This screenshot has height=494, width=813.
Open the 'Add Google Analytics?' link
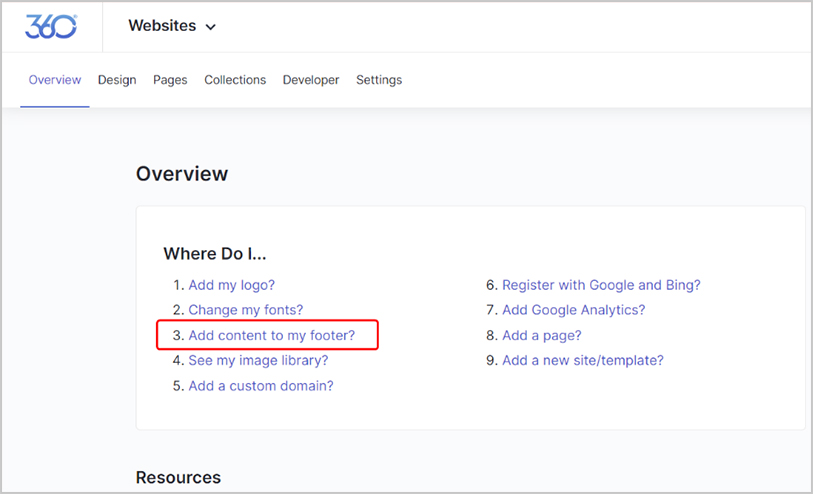point(573,310)
